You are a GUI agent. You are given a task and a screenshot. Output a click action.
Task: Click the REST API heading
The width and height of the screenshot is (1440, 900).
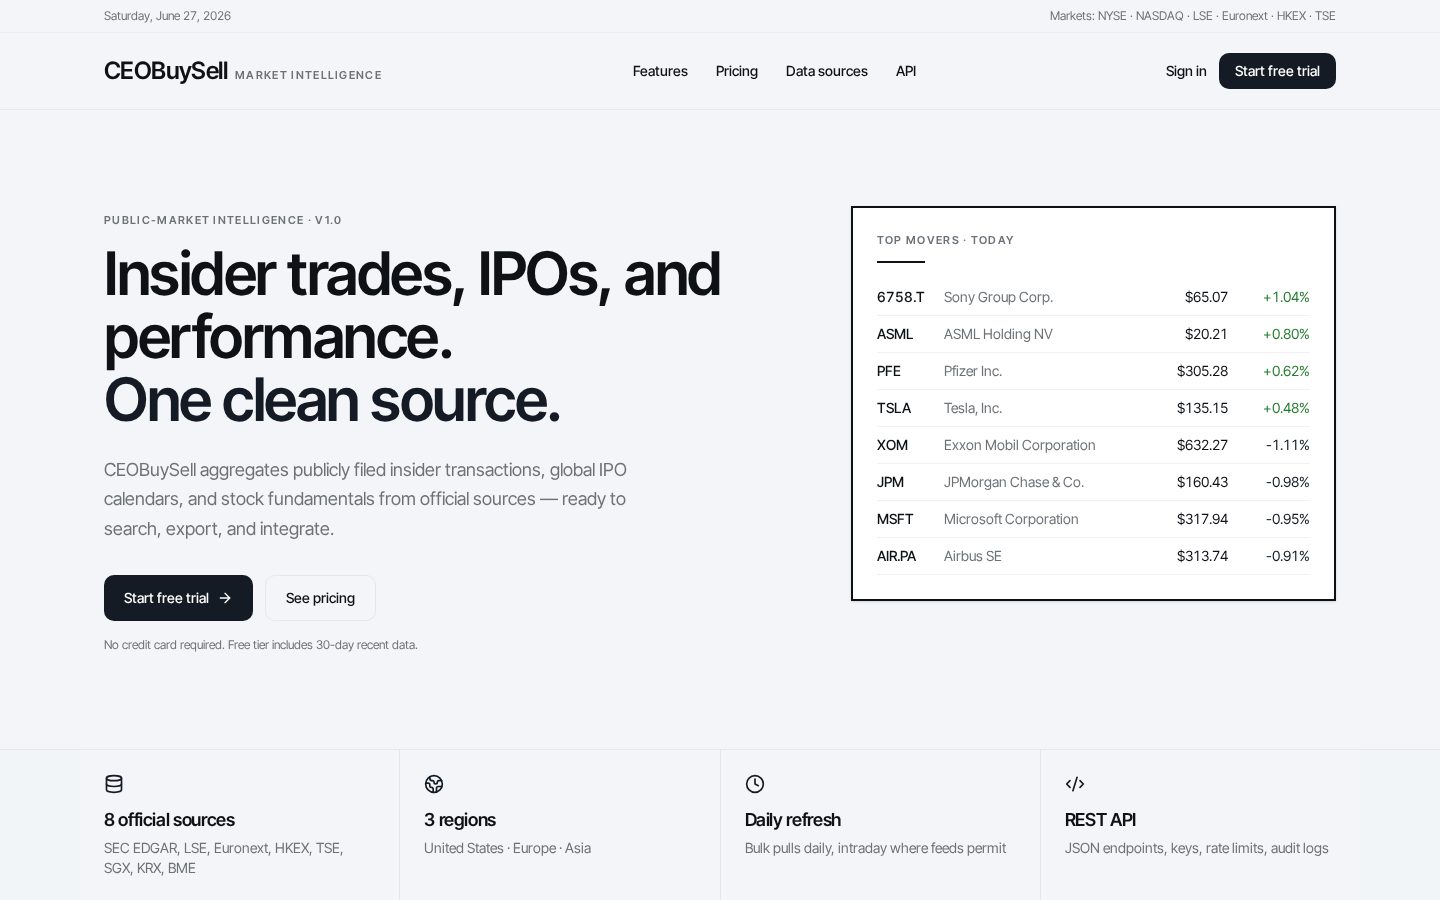pos(1100,820)
